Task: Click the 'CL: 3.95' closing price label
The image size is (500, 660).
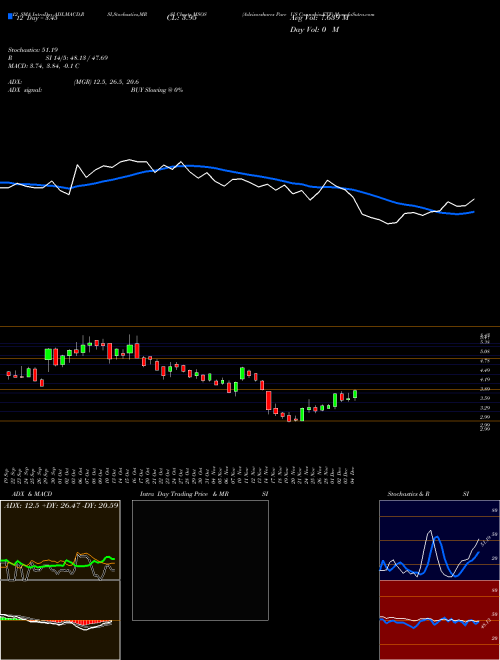Action: [x=182, y=19]
